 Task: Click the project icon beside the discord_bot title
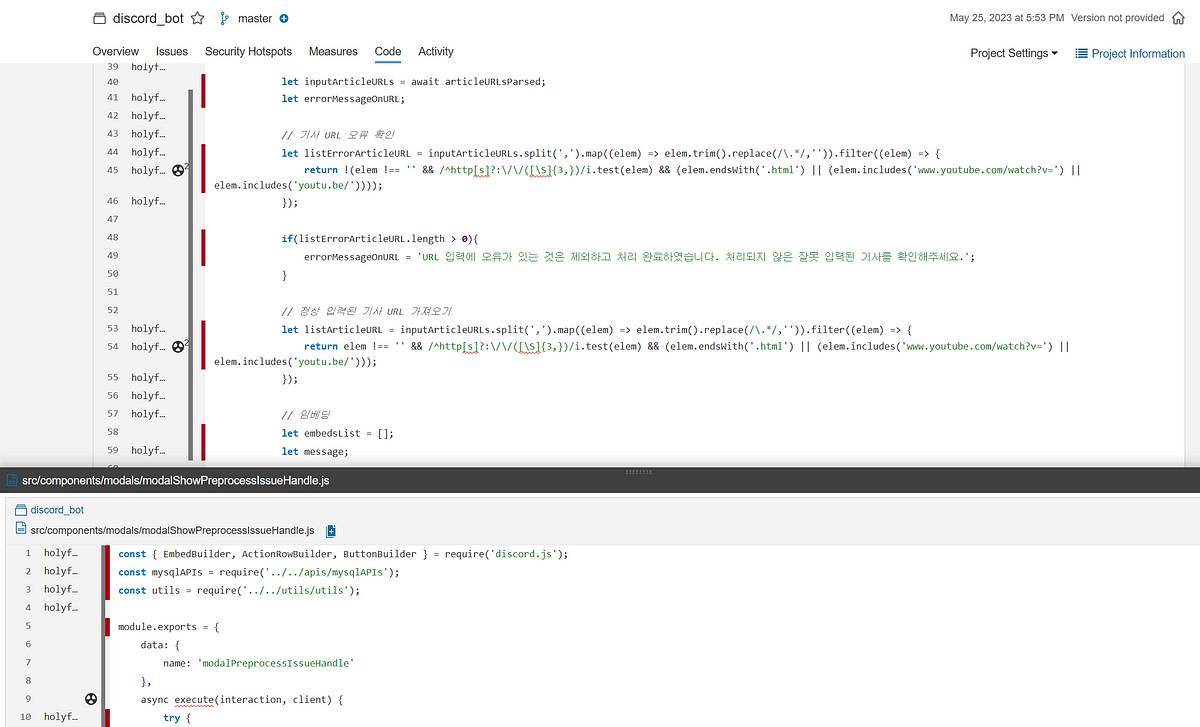coord(98,19)
